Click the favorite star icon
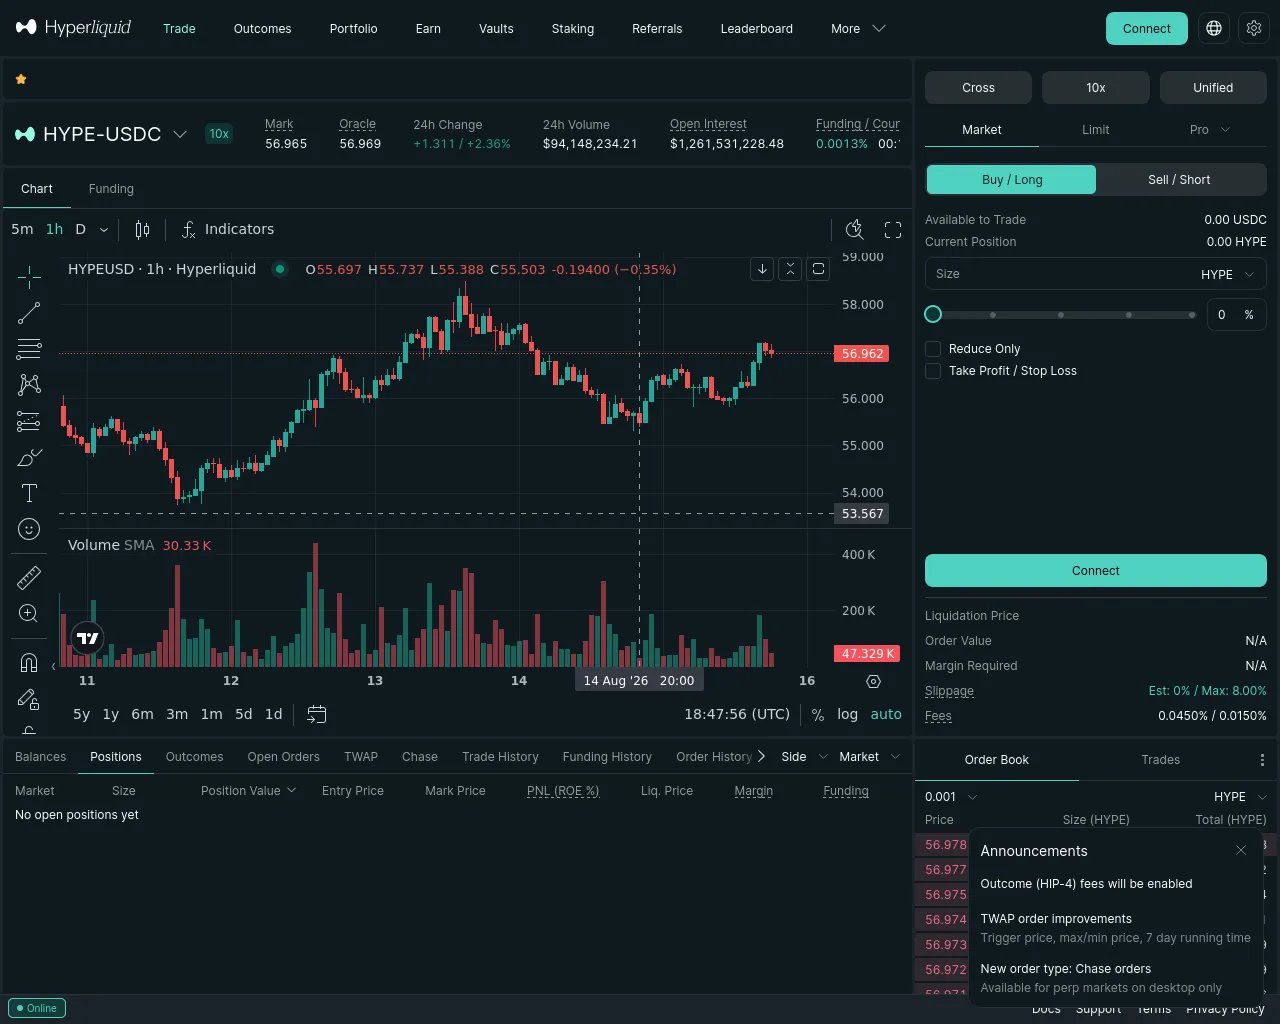Image resolution: width=1280 pixels, height=1024 pixels. (21, 79)
